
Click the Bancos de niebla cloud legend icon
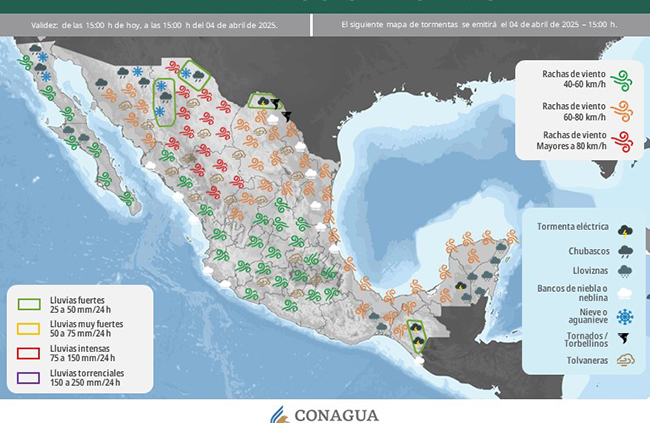625,293
